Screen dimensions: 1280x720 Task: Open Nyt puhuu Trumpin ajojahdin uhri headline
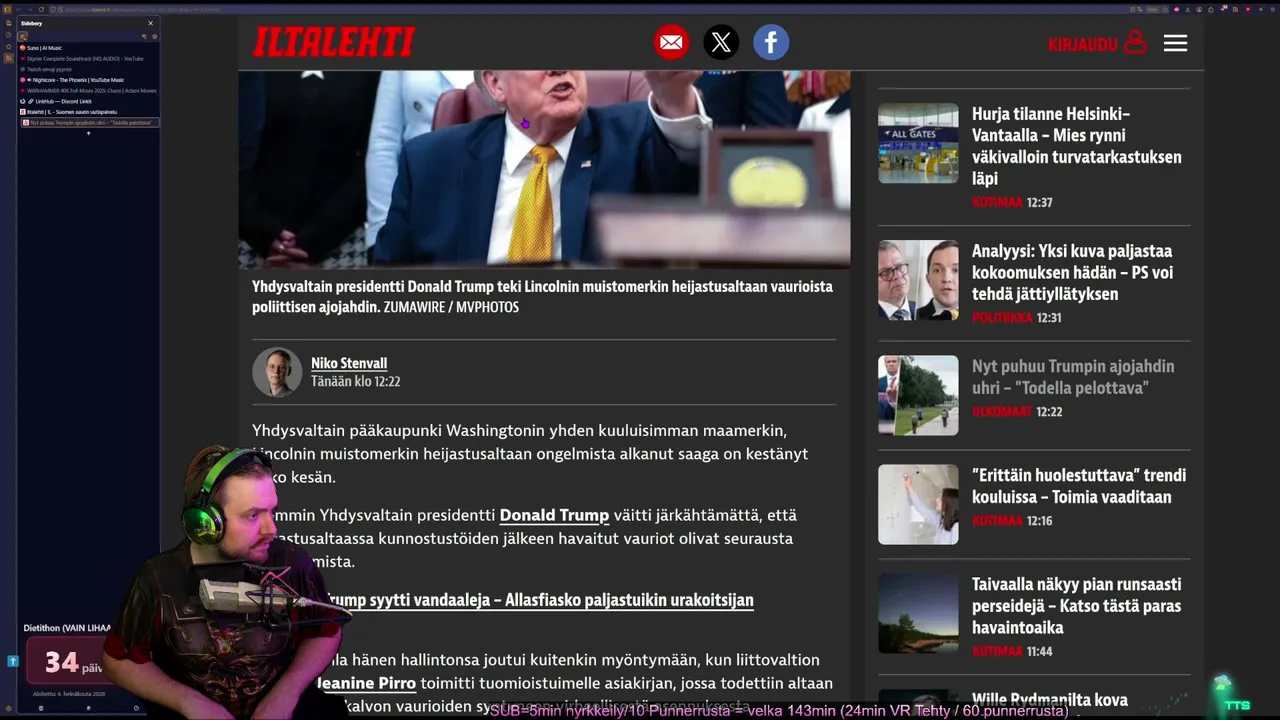[x=1073, y=377]
